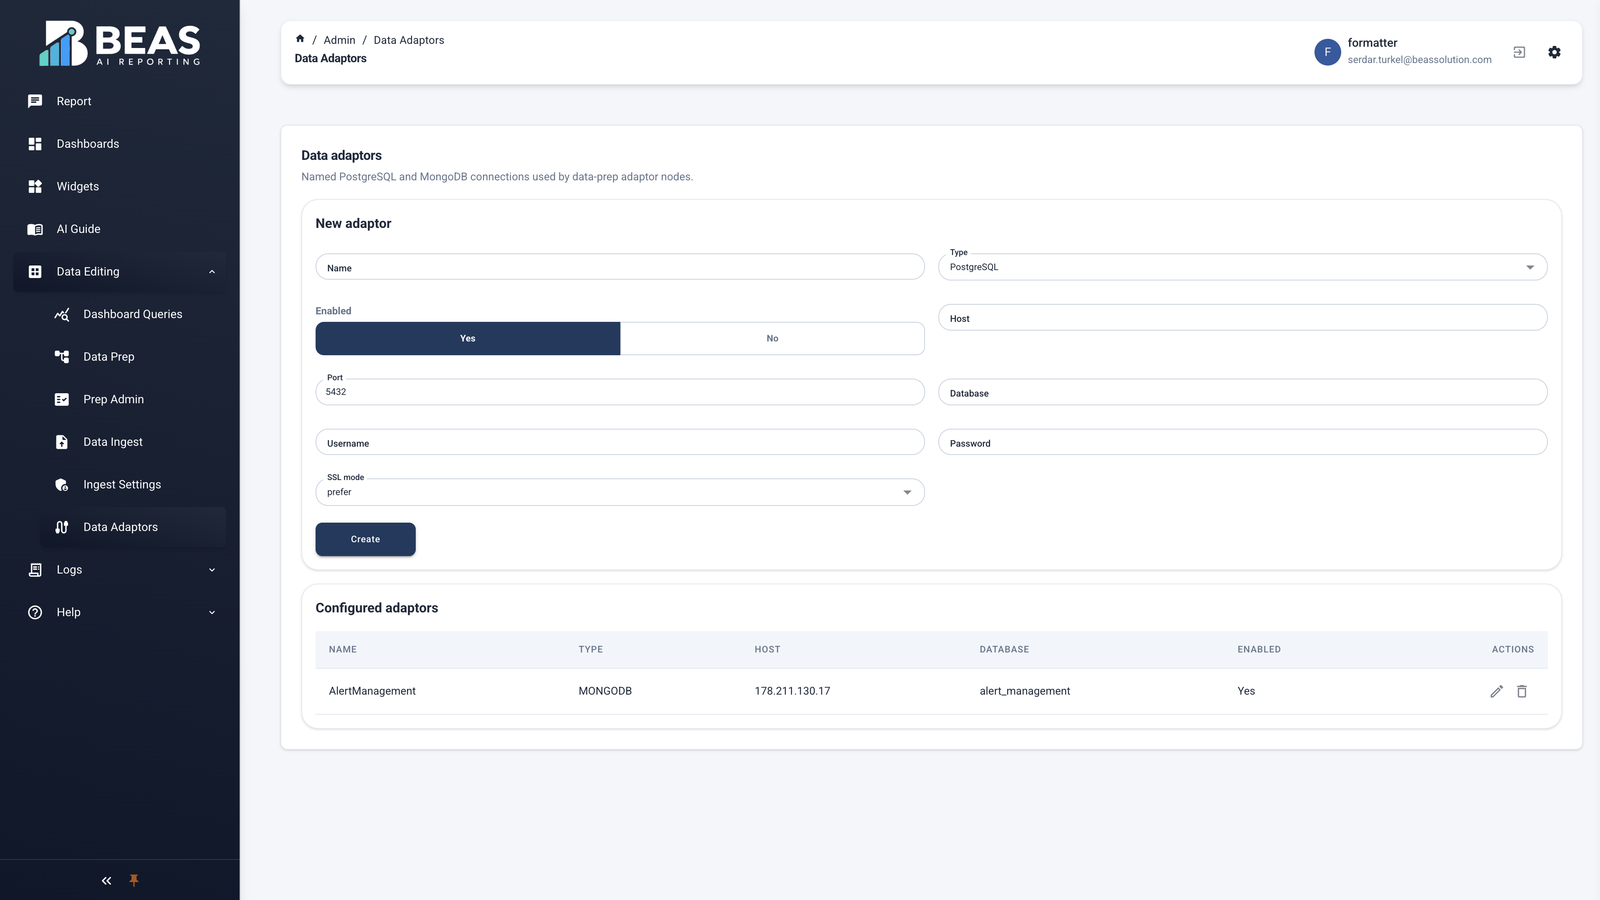Click the Admin breadcrumb link
Image resolution: width=1600 pixels, height=900 pixels.
click(339, 40)
